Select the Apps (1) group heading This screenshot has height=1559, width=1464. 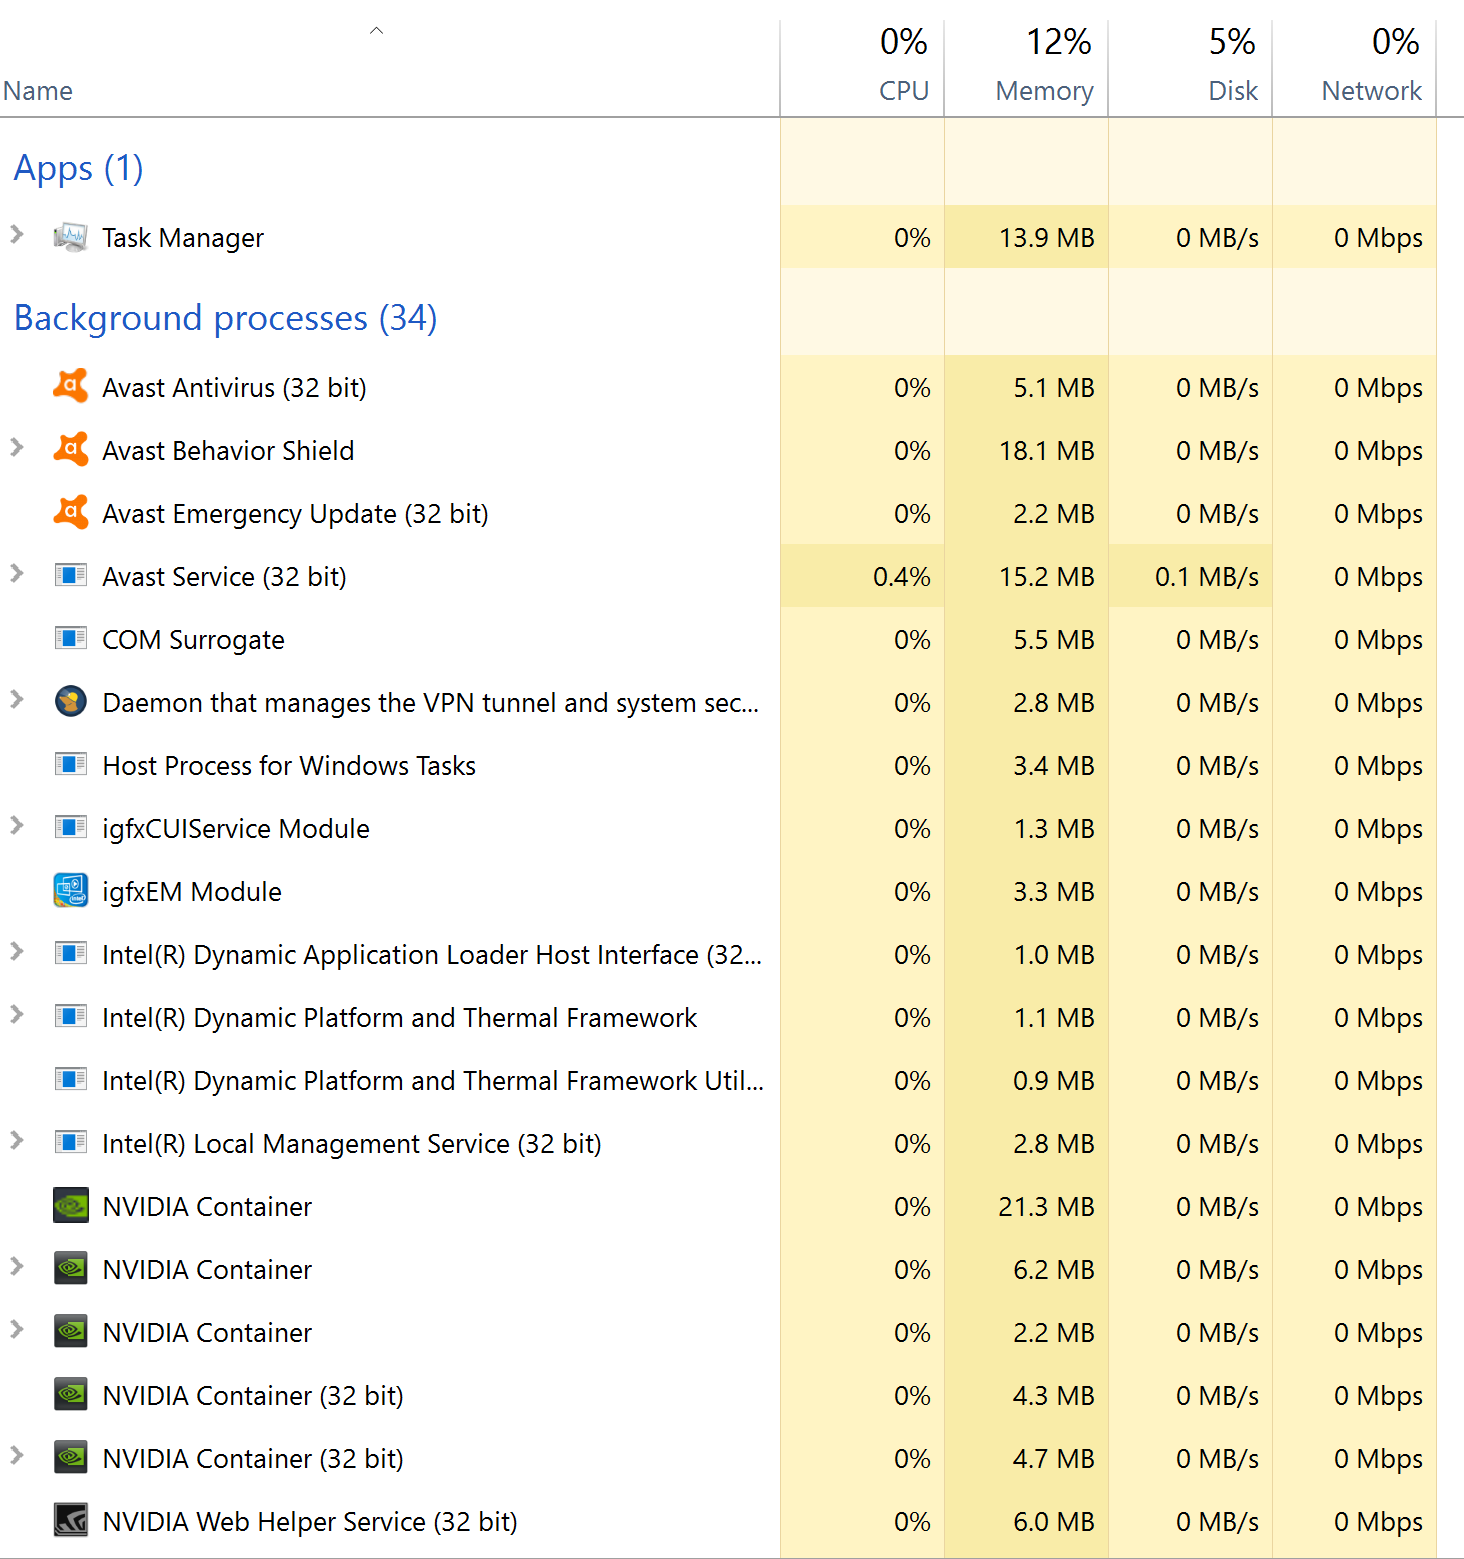pyautogui.click(x=78, y=168)
